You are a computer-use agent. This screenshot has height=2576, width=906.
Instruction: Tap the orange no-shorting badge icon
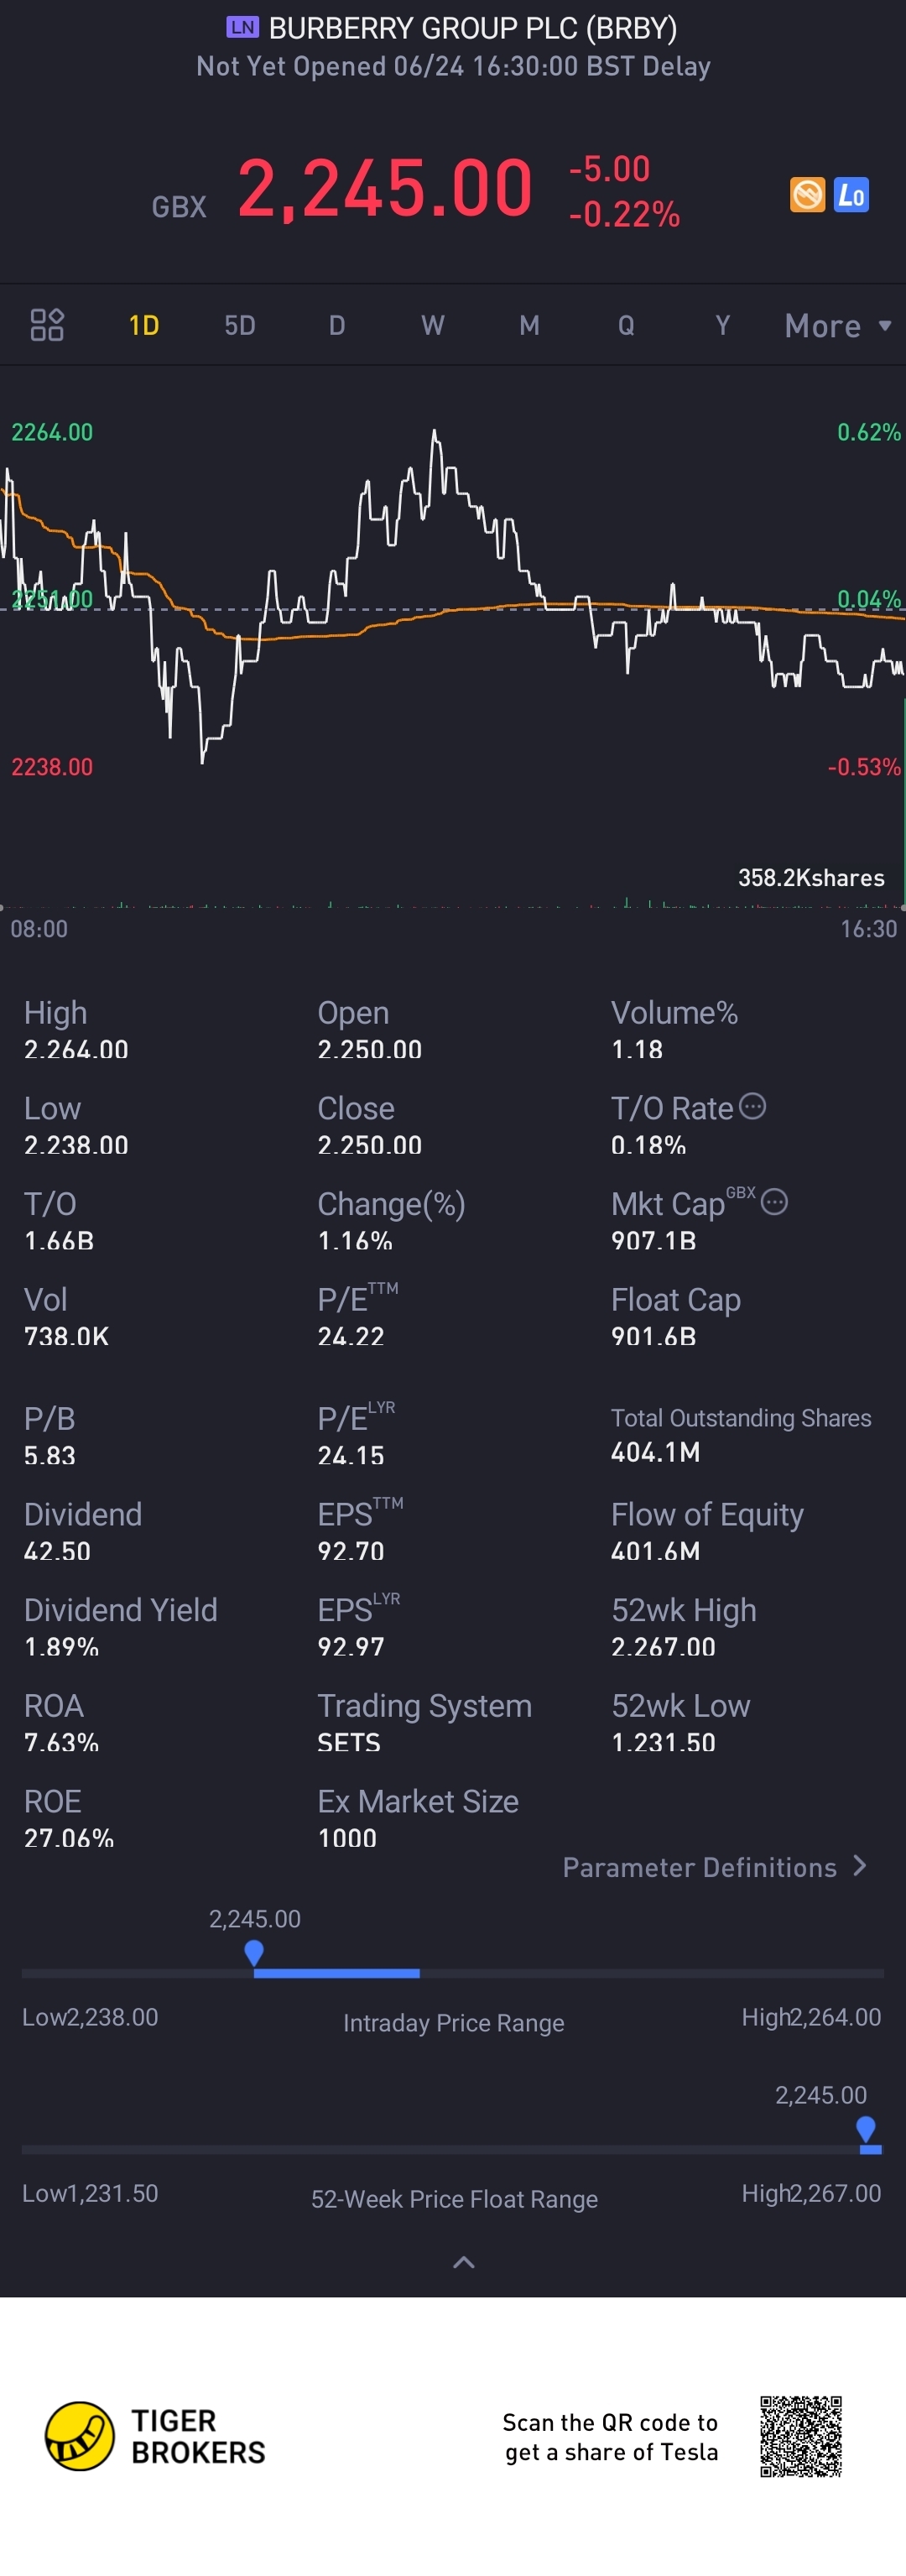coord(807,194)
